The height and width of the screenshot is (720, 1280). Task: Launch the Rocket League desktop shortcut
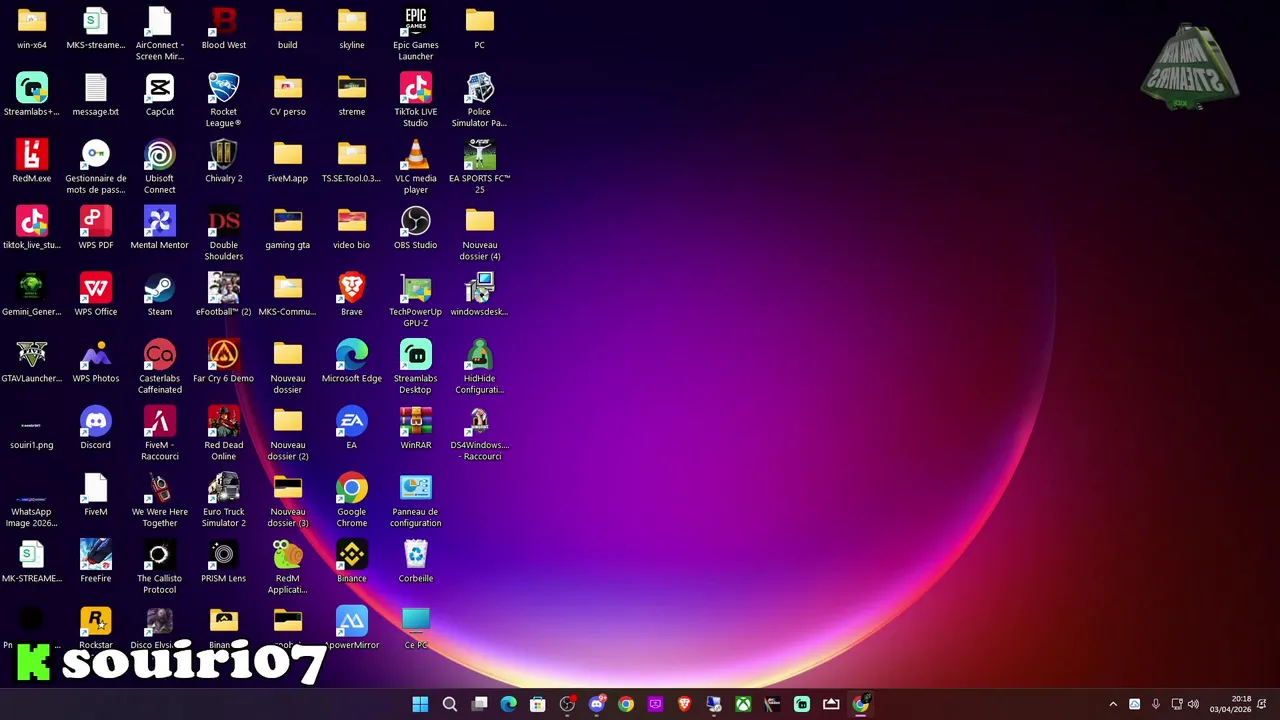tap(224, 100)
